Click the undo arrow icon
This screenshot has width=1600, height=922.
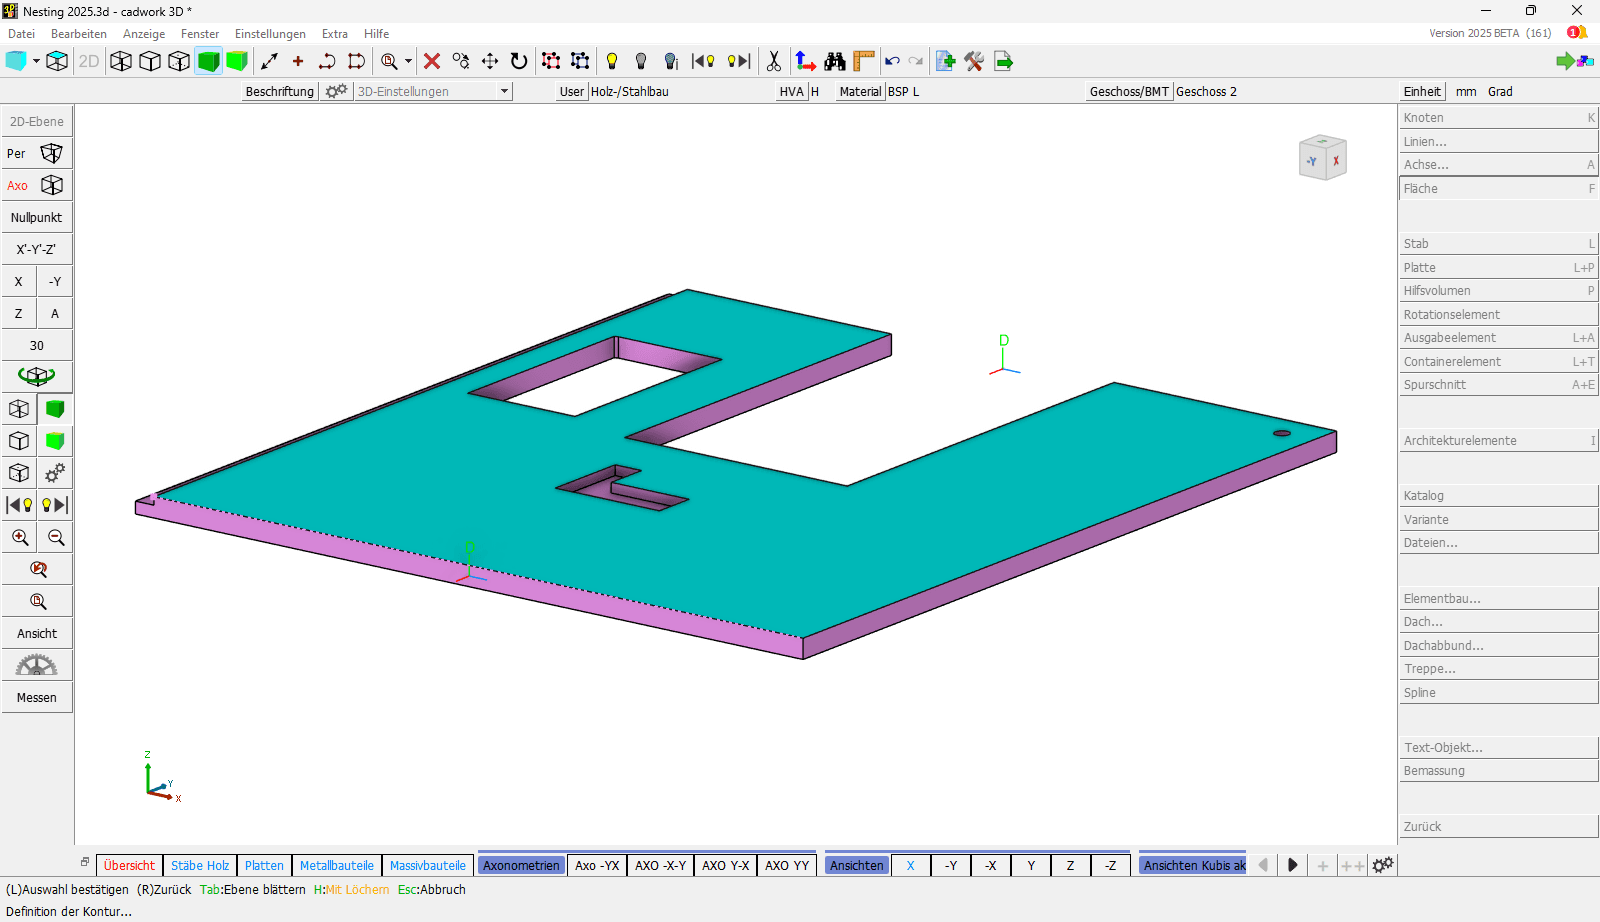(892, 61)
